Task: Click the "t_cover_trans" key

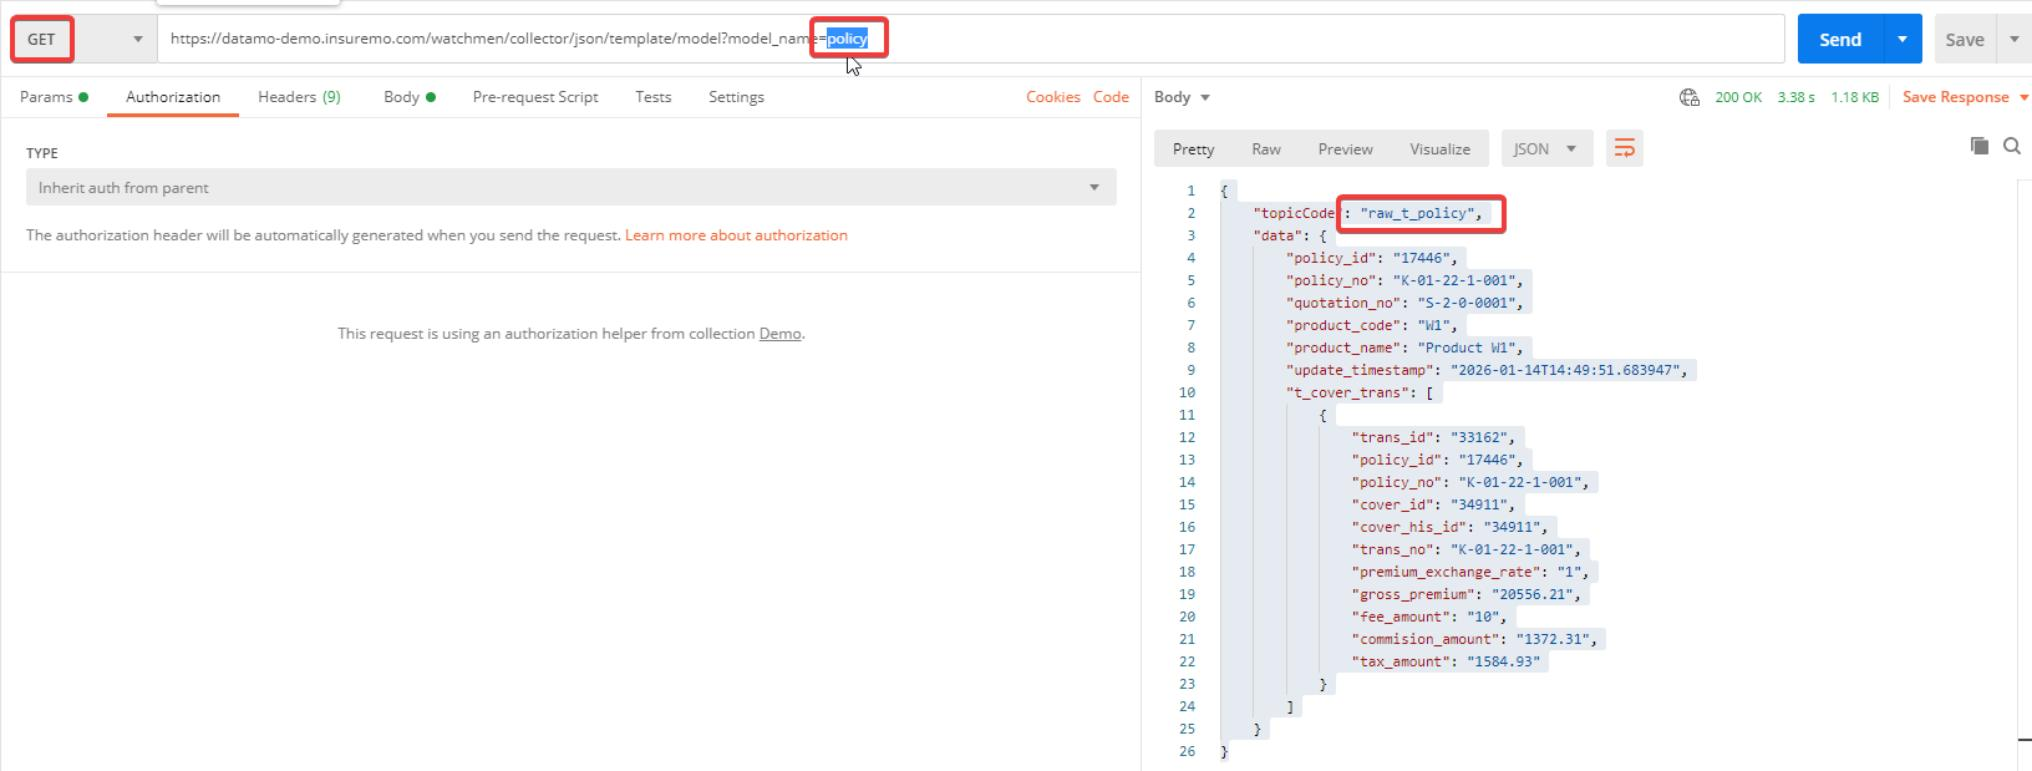Action: (1348, 393)
